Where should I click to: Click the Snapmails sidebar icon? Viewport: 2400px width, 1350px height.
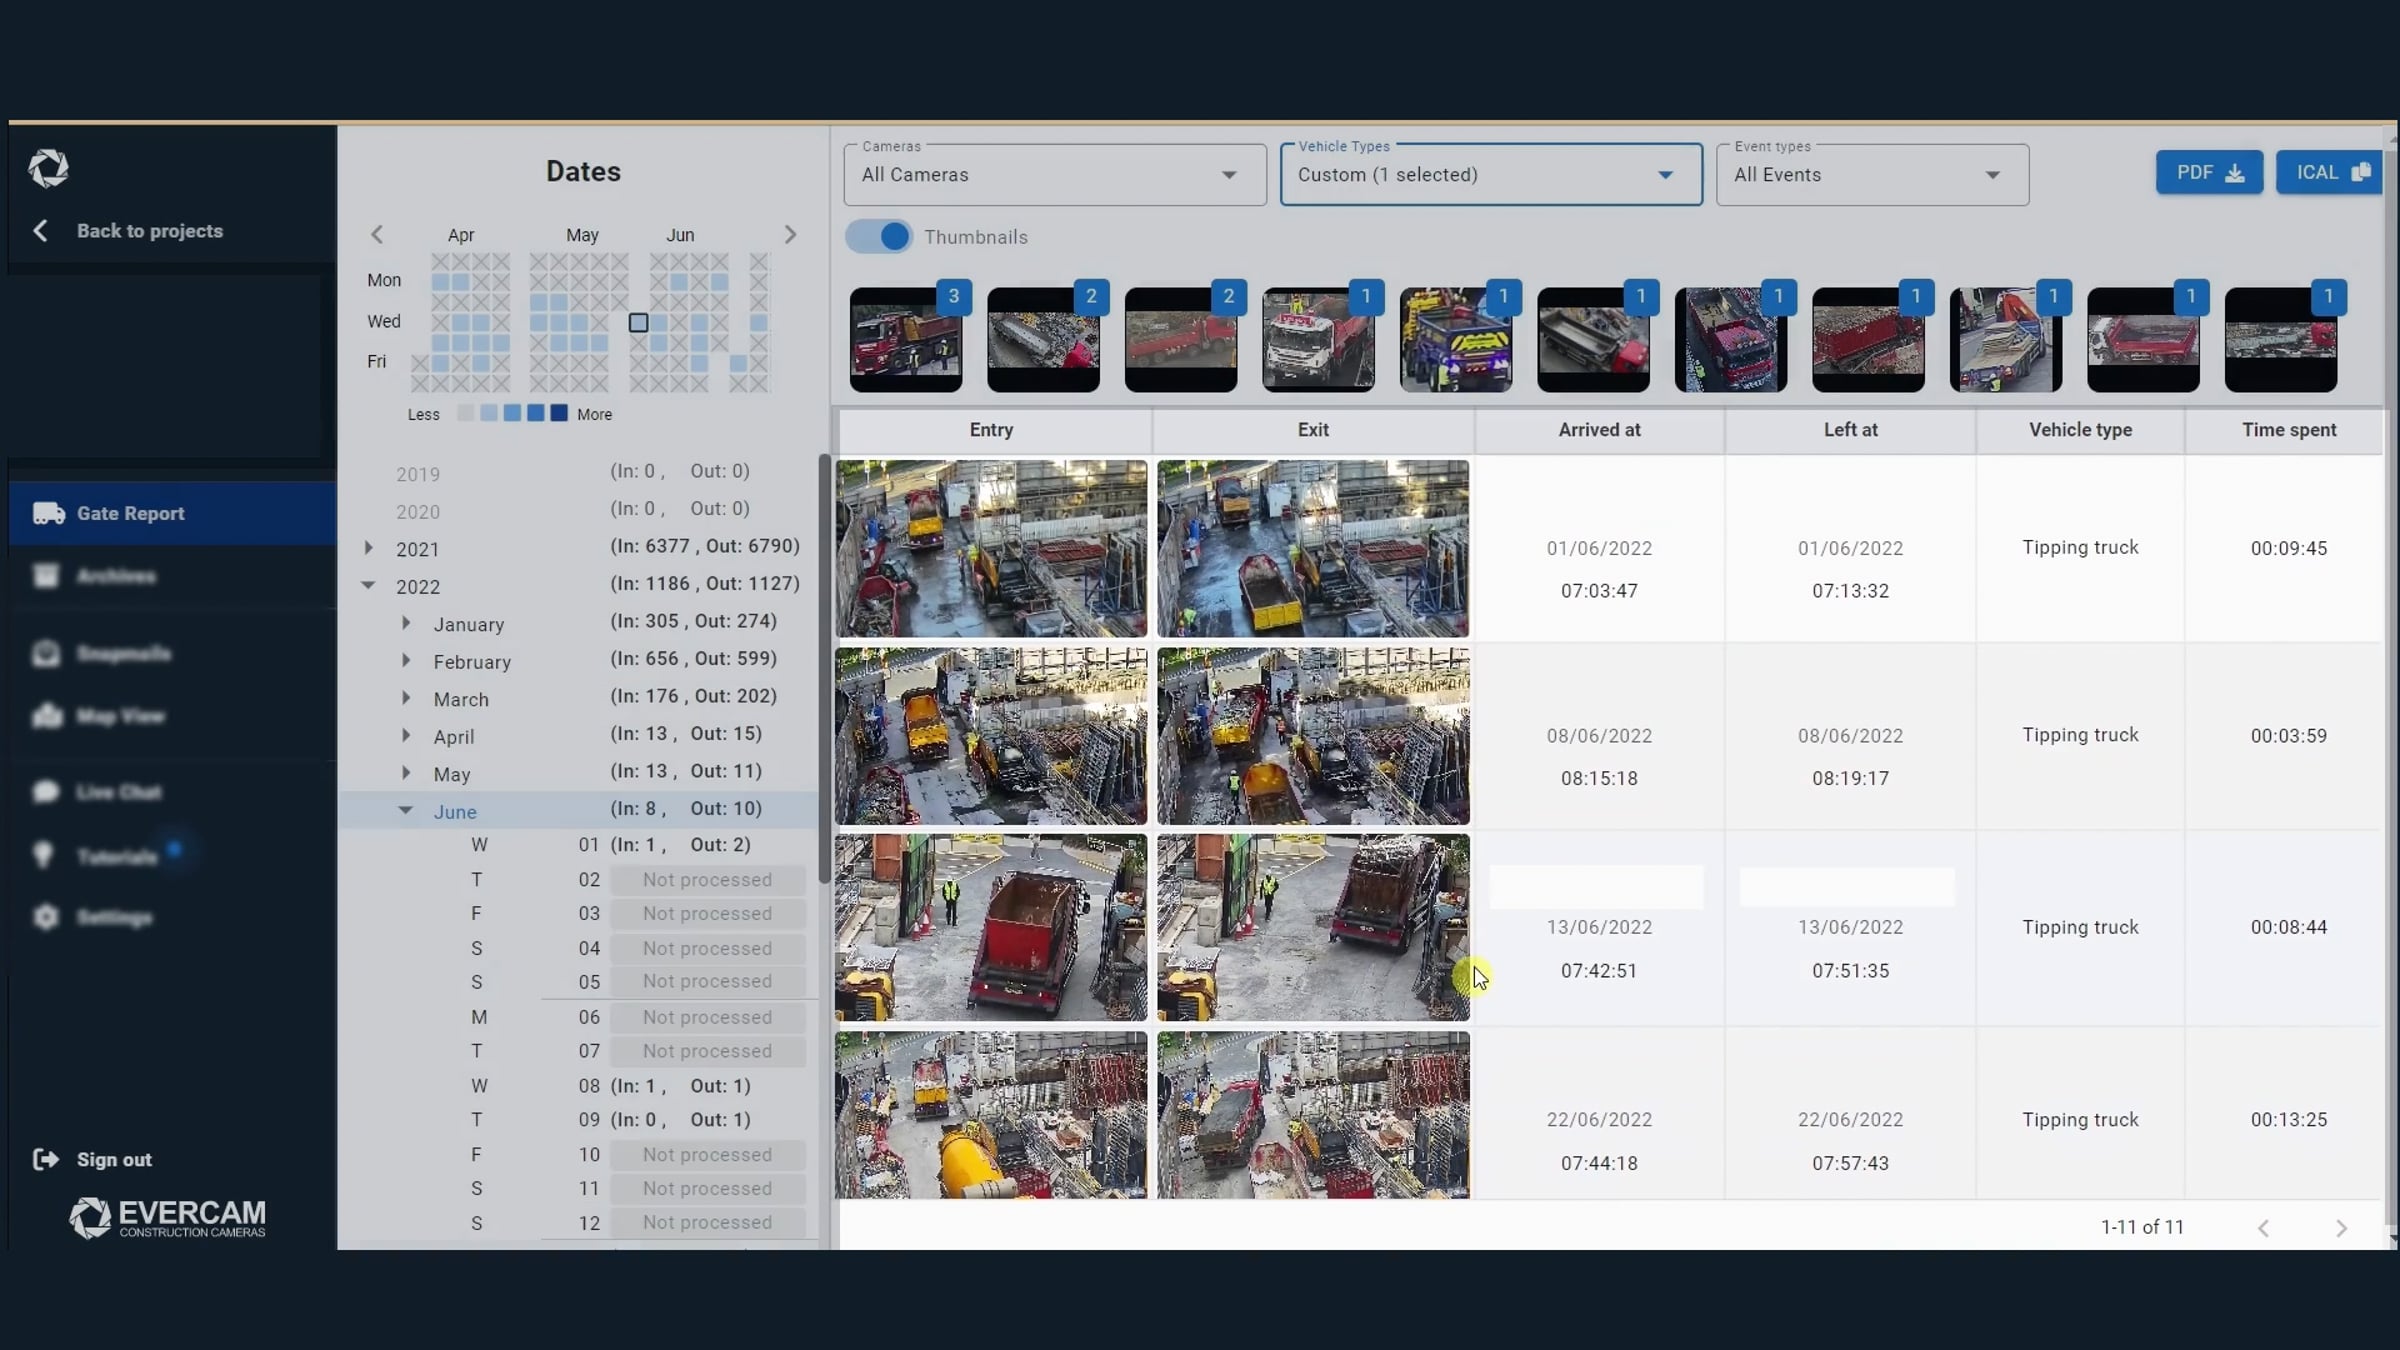tap(46, 654)
